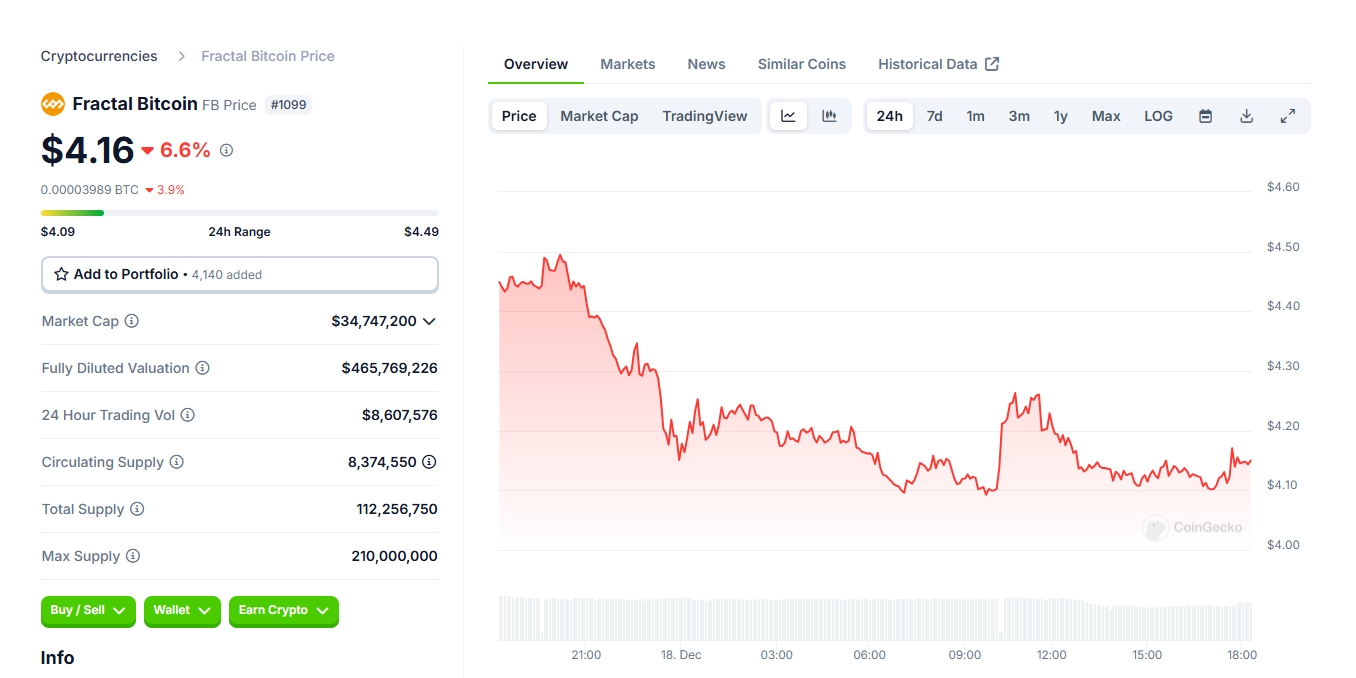Switch timeframe to 7d
Image resolution: width=1356 pixels, height=678 pixels.
click(934, 116)
